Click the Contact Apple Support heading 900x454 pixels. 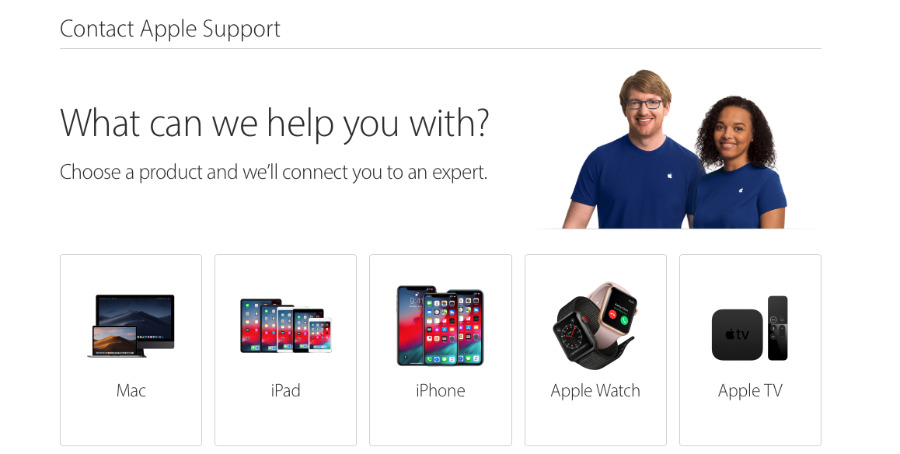click(170, 29)
